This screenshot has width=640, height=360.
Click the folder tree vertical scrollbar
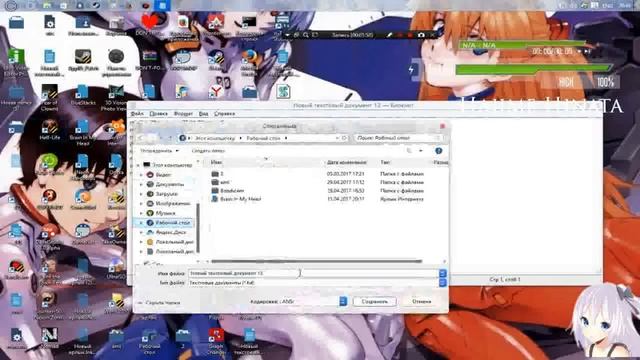point(198,228)
